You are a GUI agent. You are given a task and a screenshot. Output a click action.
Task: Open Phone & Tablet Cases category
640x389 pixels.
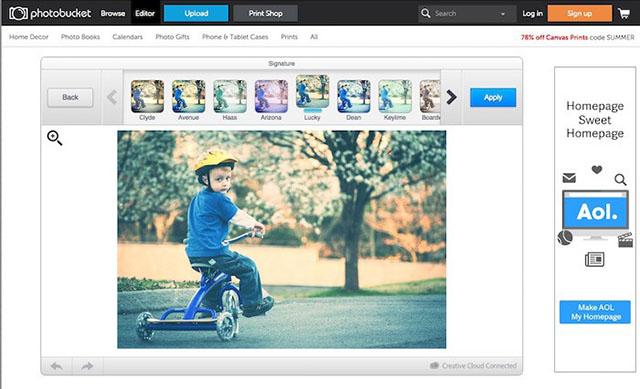click(x=235, y=37)
